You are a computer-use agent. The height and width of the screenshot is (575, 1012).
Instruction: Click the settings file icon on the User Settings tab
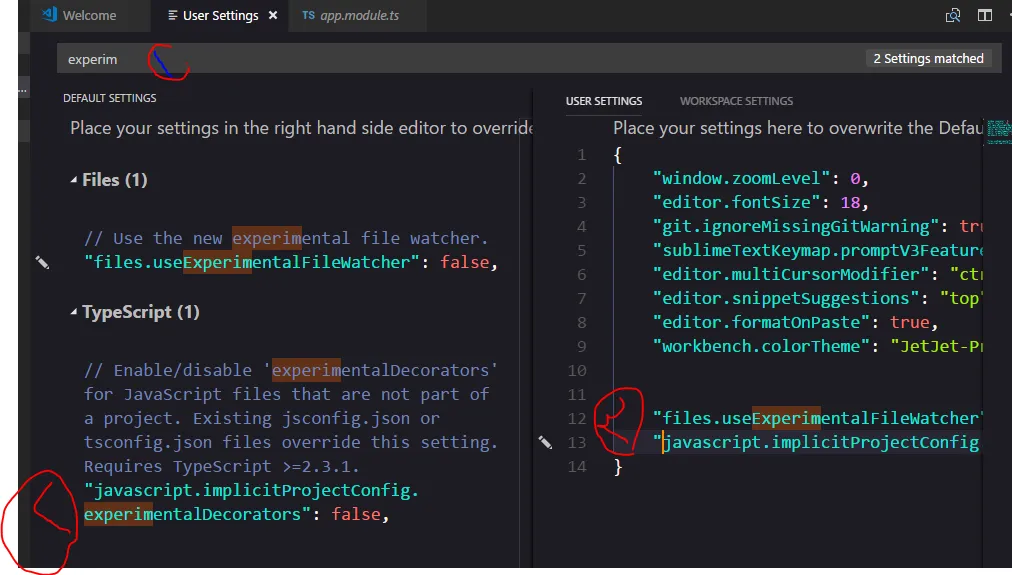(x=172, y=15)
